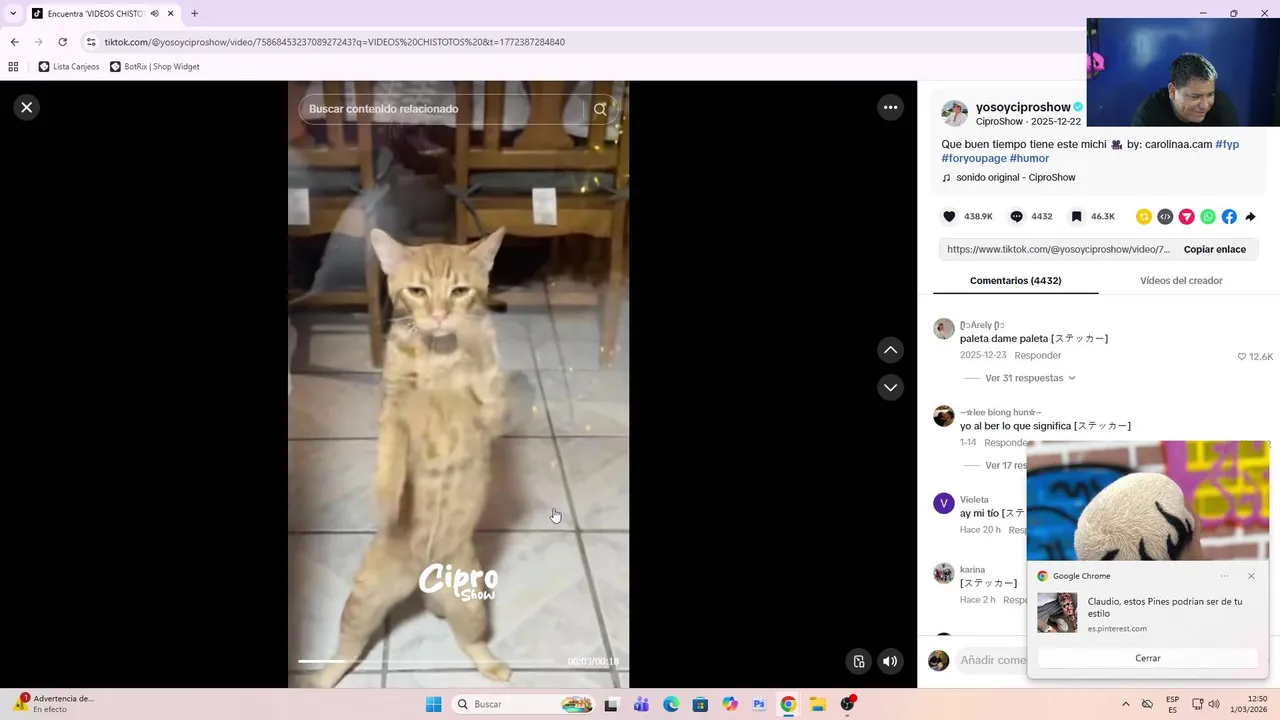Screen dimensions: 1280x720
Task: Mute tab via speaker icon on tab
Action: pyautogui.click(x=155, y=14)
